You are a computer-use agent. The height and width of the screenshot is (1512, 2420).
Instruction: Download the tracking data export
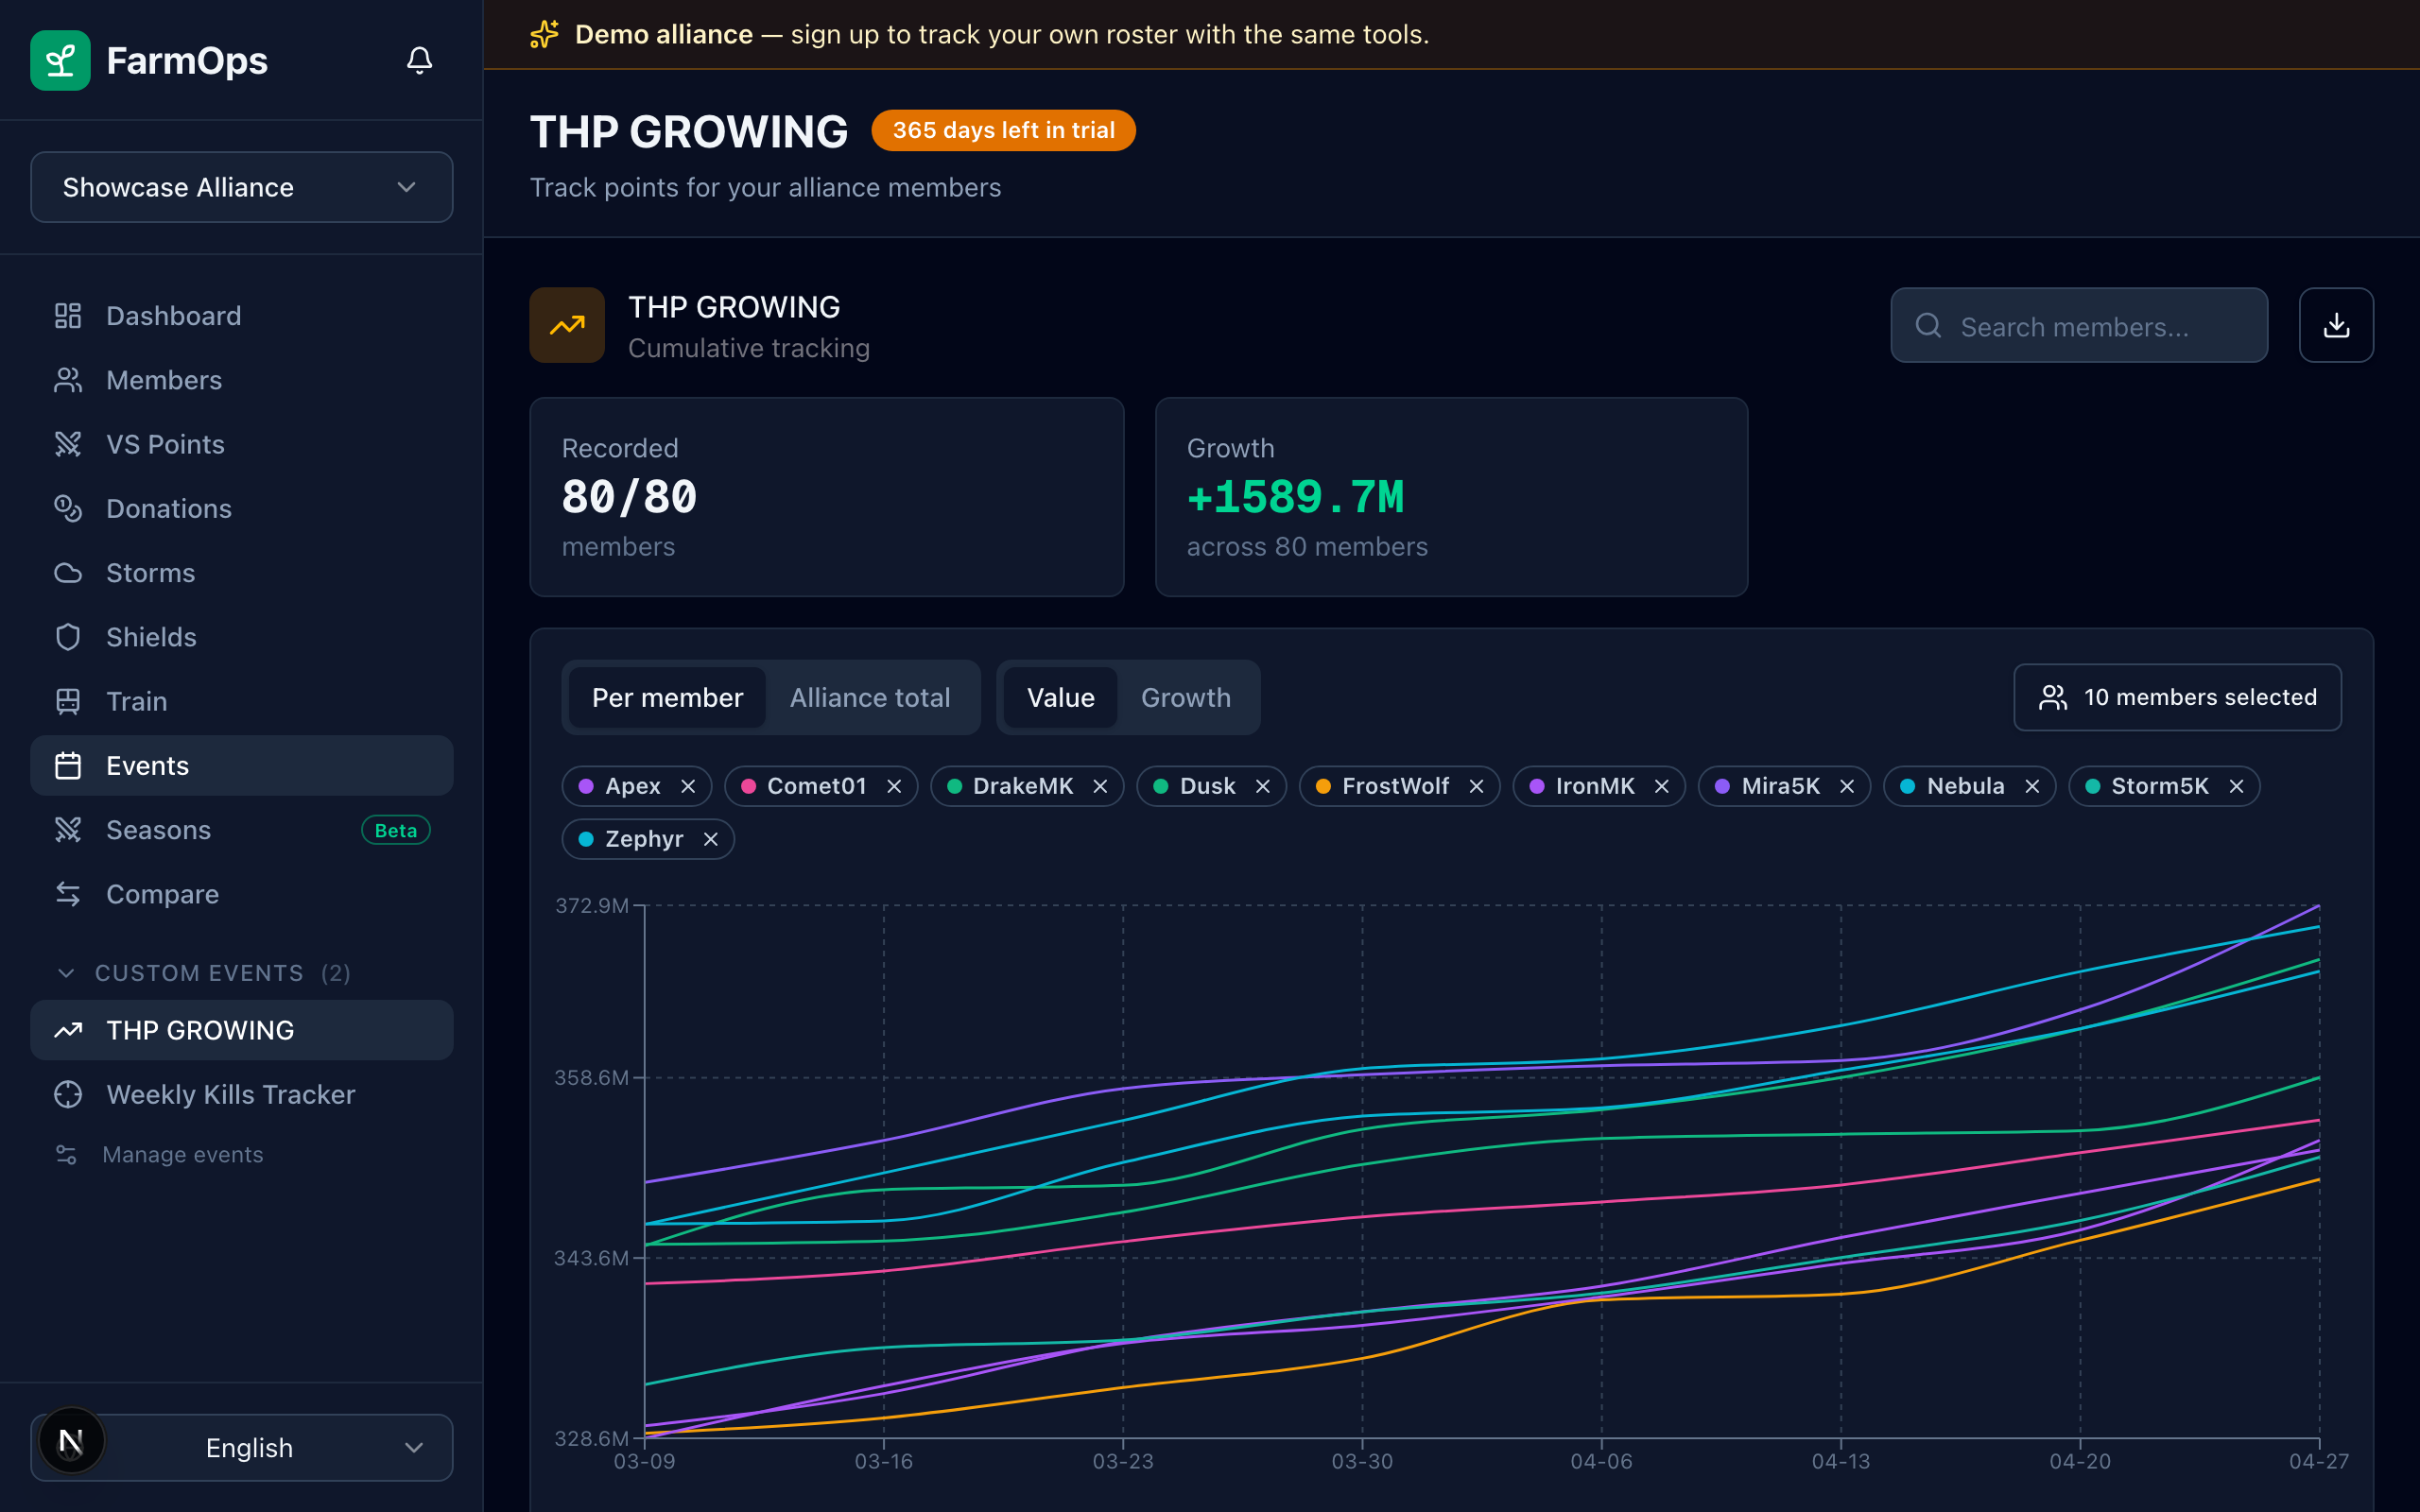2336,325
